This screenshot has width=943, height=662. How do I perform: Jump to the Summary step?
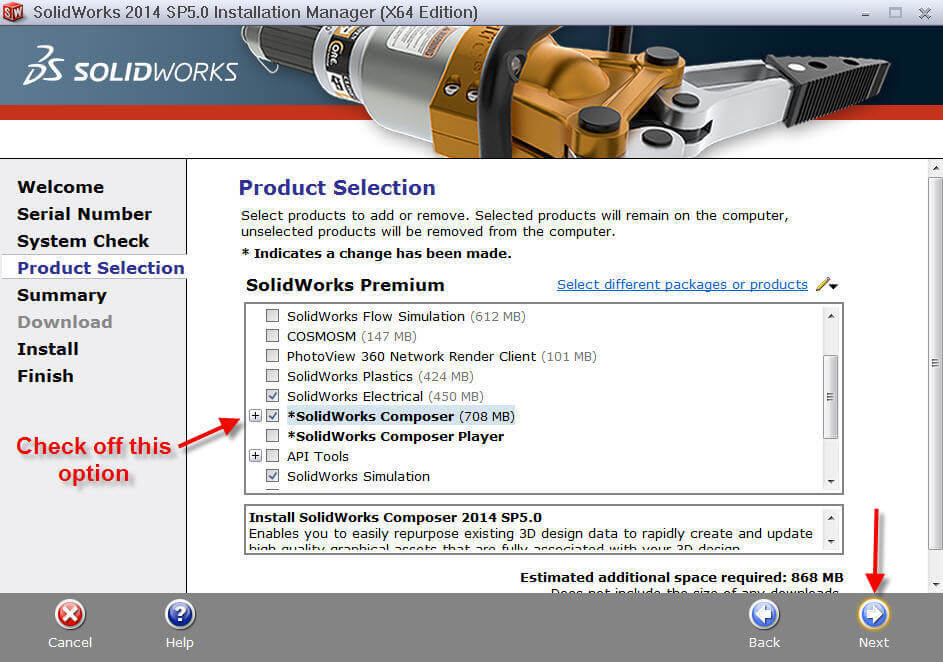tap(62, 295)
